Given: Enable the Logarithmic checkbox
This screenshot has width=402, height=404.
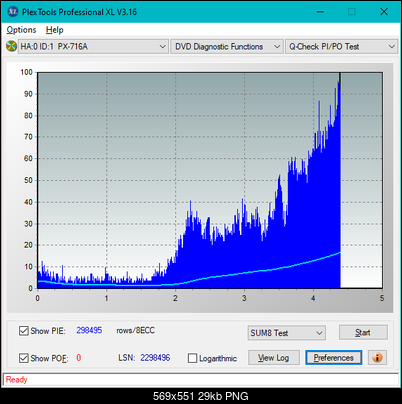Looking at the screenshot, I should [x=192, y=358].
